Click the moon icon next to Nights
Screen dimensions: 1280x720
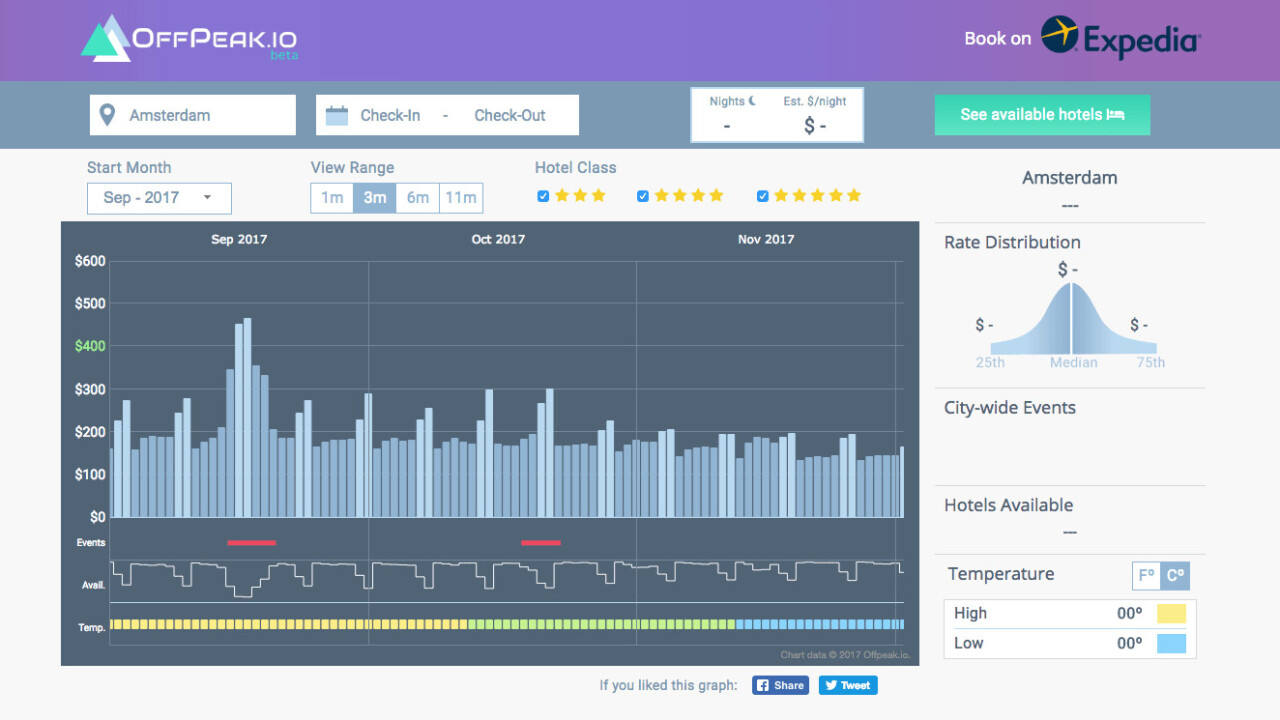coord(752,101)
